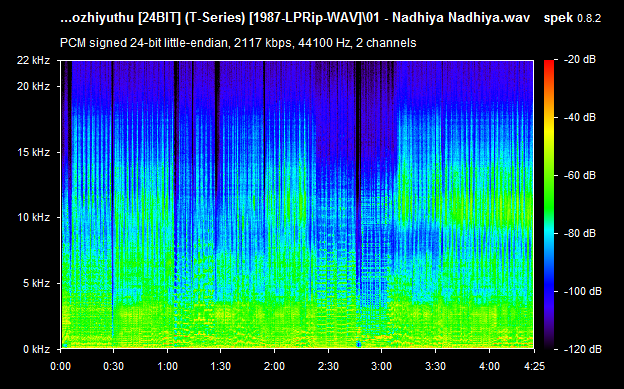
Task: Click the 15 kHz frequency label
Action: (x=33, y=152)
